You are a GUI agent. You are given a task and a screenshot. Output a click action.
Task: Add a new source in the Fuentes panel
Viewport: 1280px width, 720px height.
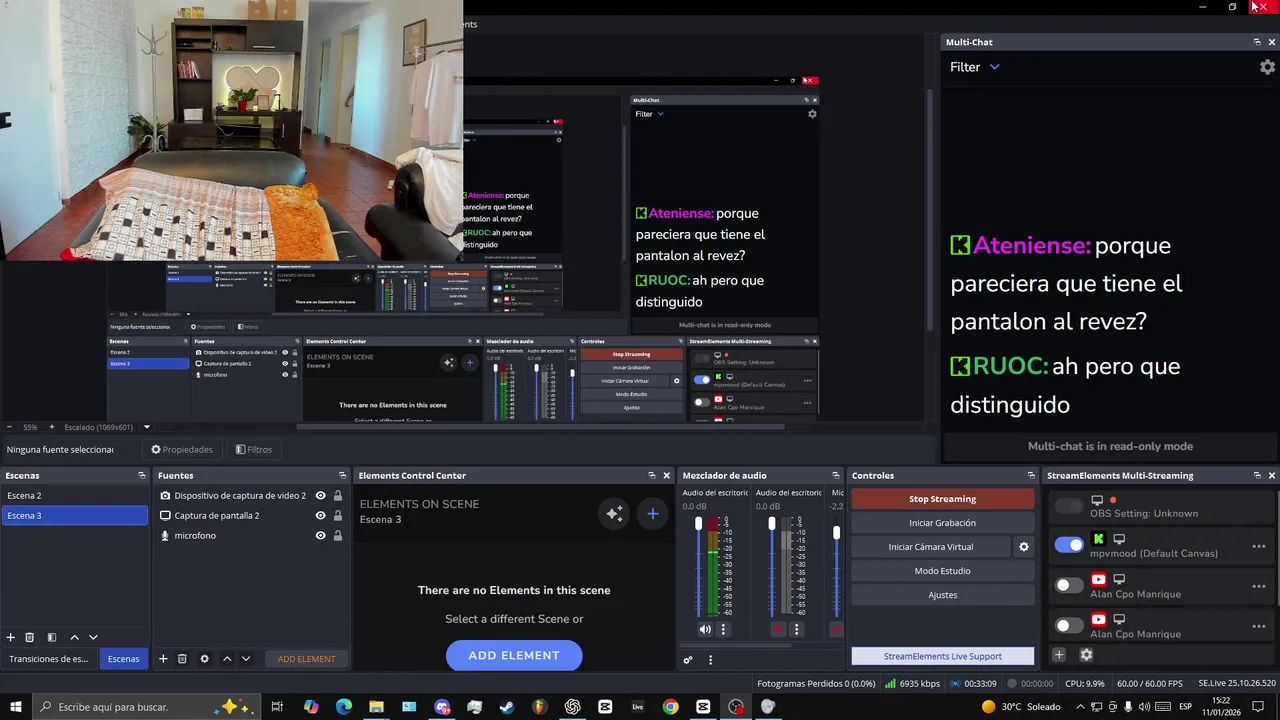coord(163,659)
